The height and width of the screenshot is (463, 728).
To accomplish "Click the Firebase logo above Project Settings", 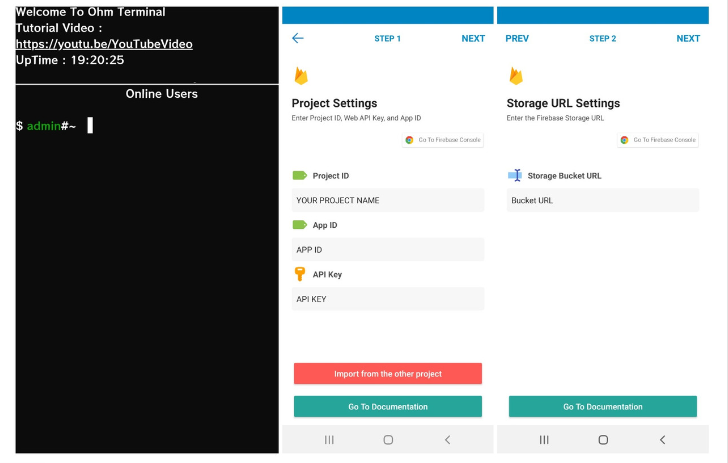I will [300, 76].
